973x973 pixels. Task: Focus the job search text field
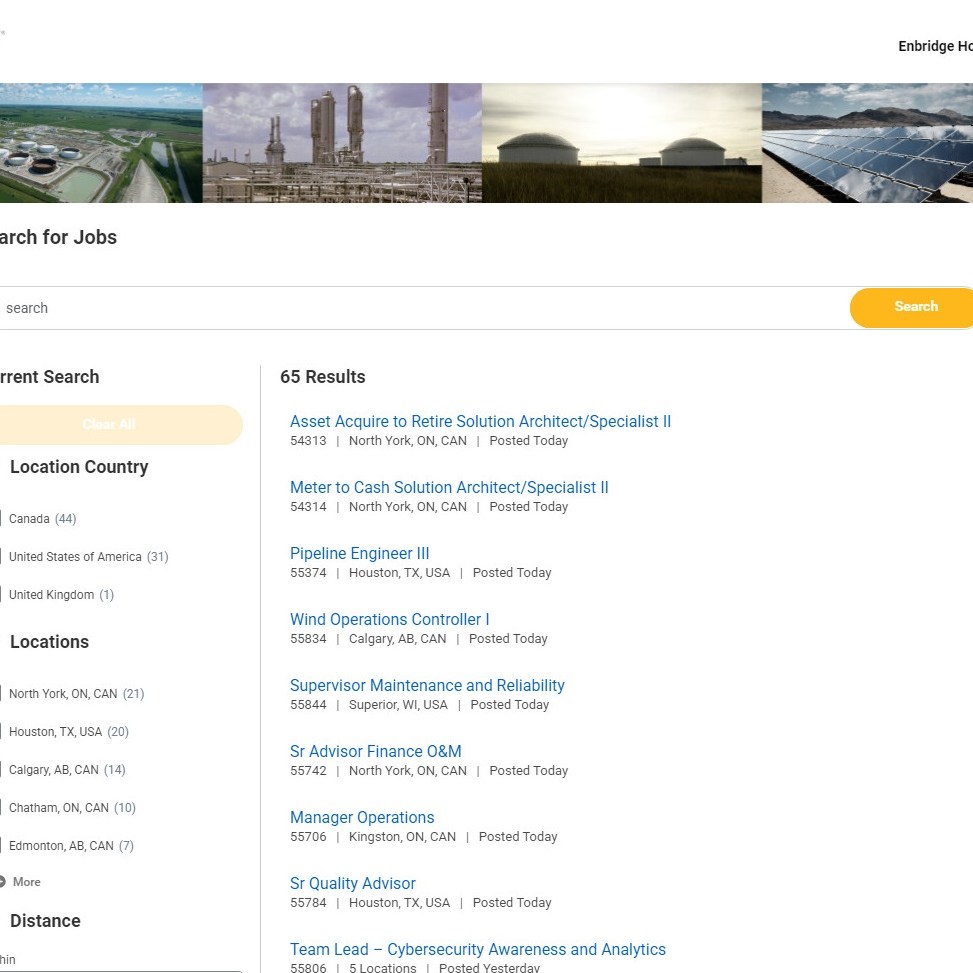click(420, 308)
